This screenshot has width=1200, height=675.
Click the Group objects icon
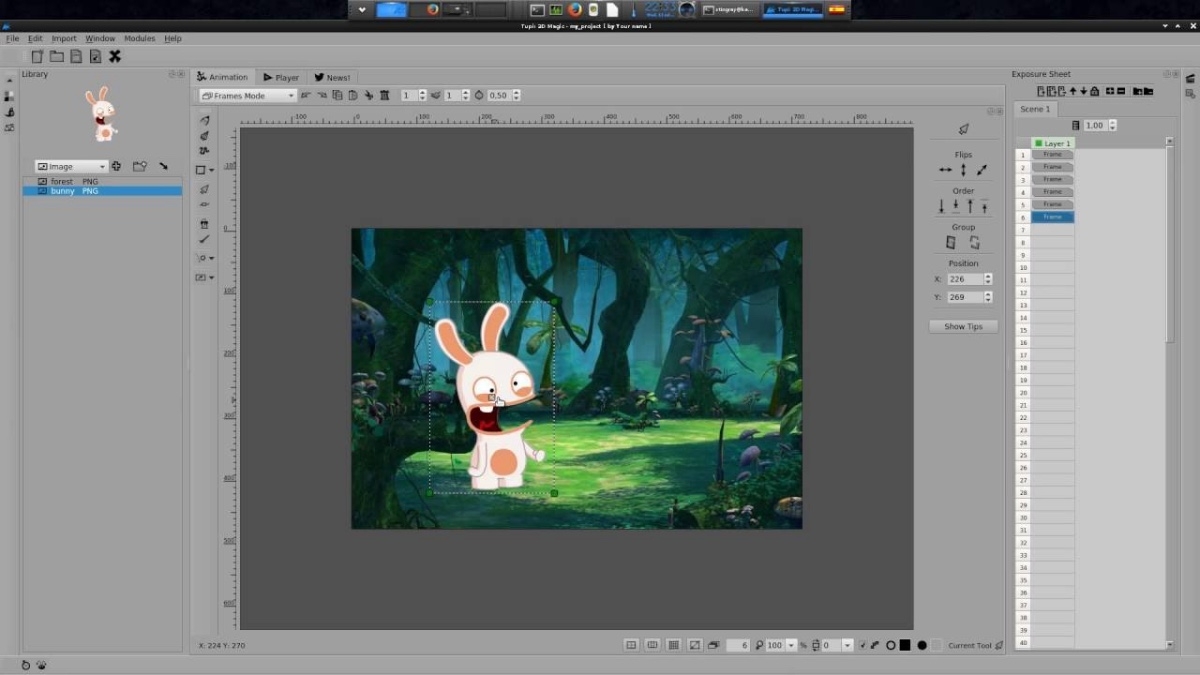(951, 242)
